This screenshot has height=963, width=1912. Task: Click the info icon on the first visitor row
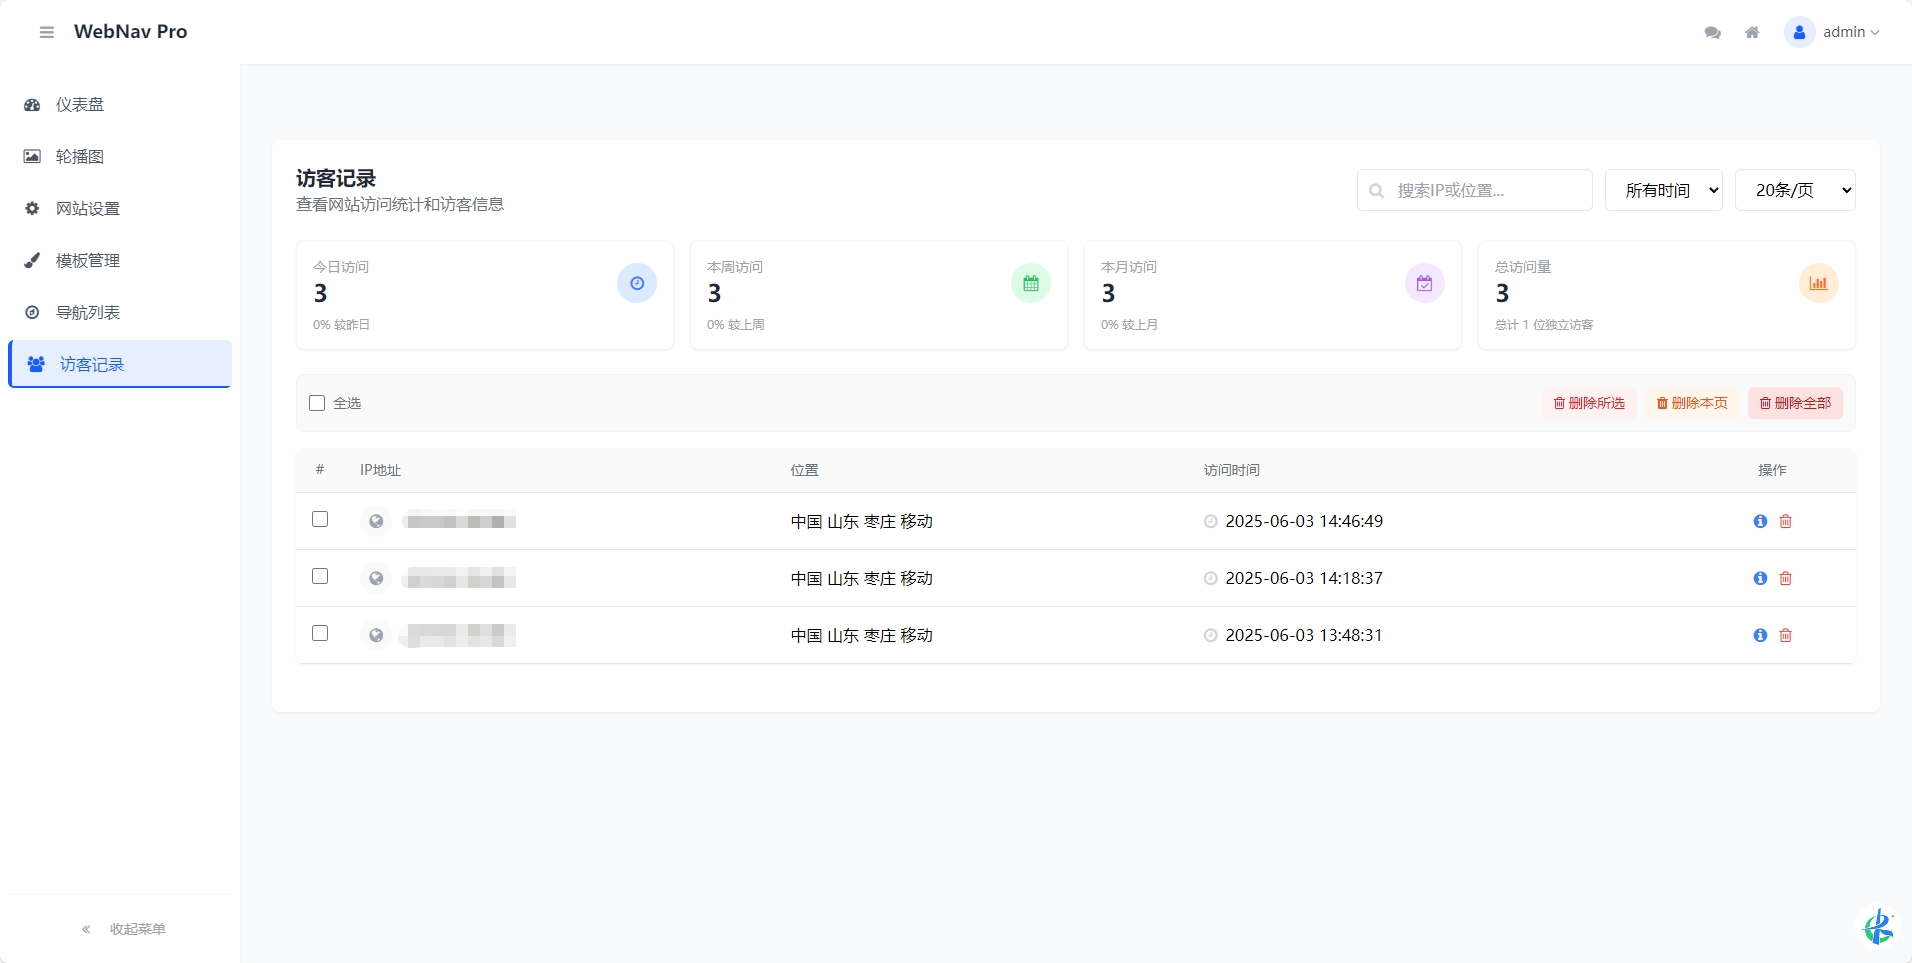(x=1759, y=521)
